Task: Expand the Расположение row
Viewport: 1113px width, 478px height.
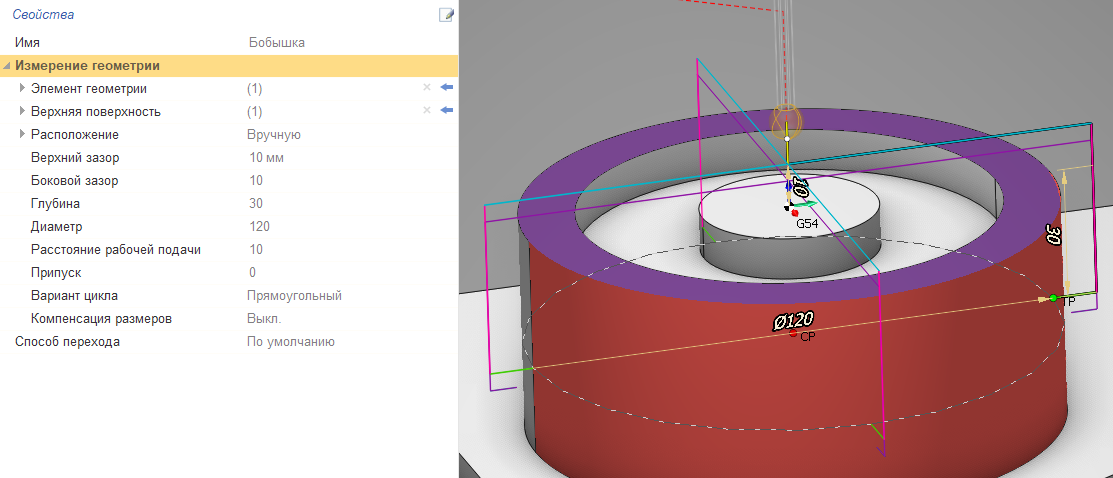Action: click(22, 134)
